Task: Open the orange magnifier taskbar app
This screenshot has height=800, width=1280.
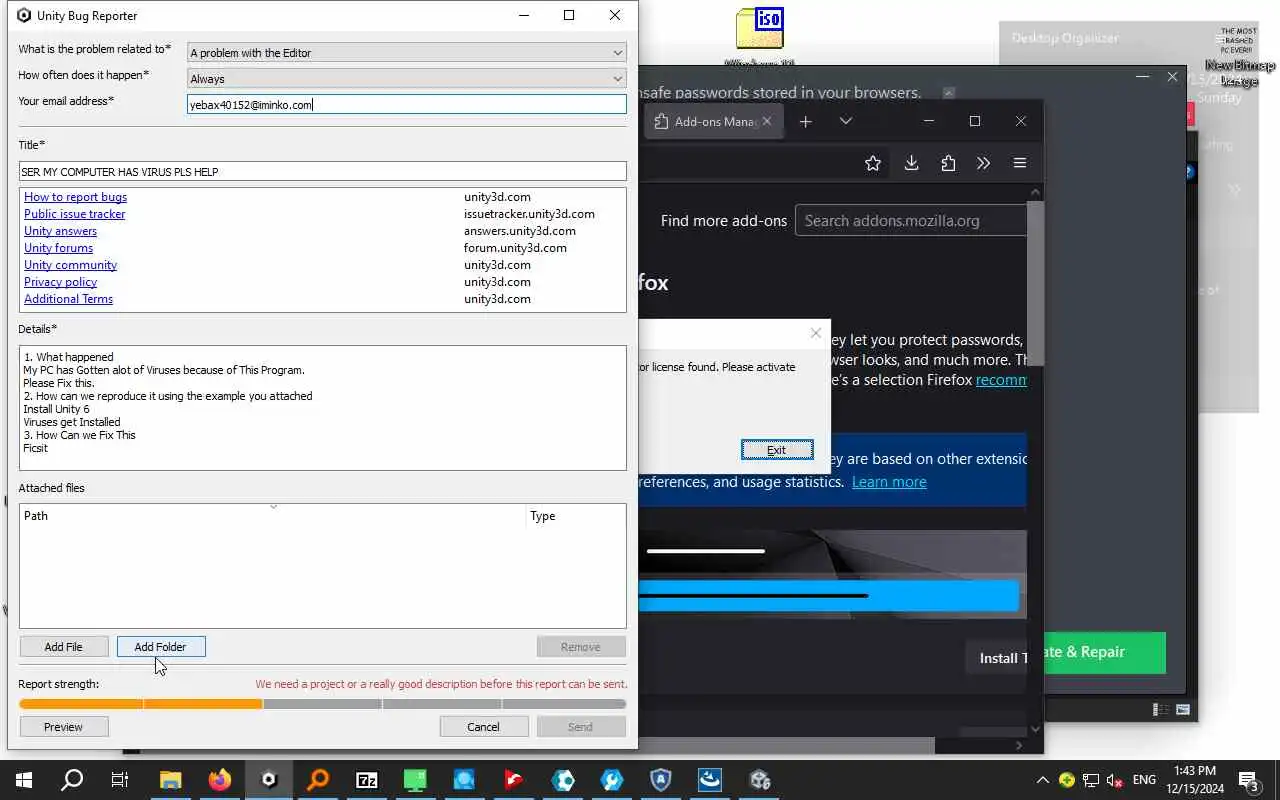Action: [x=318, y=780]
